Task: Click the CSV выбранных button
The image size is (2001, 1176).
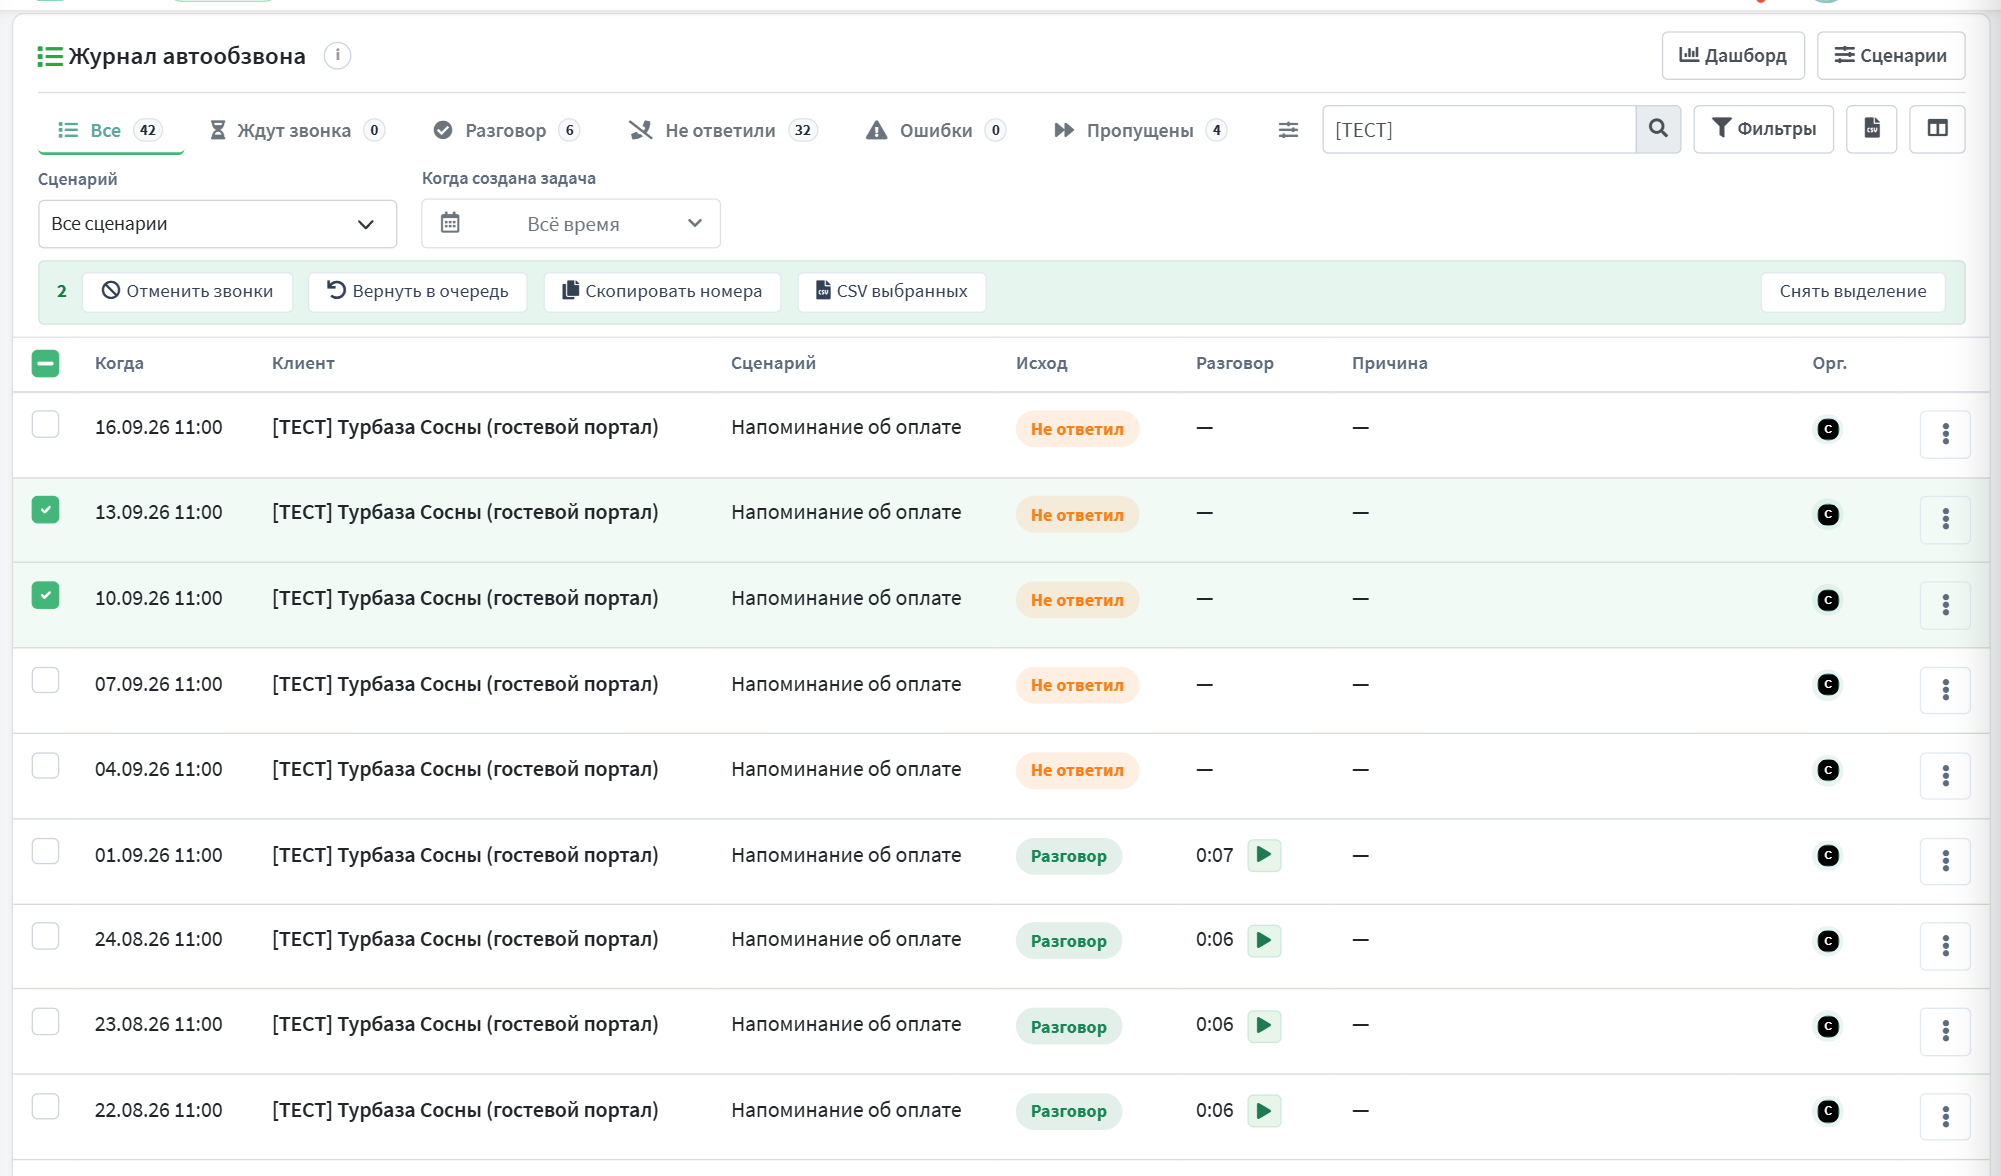Action: (892, 292)
